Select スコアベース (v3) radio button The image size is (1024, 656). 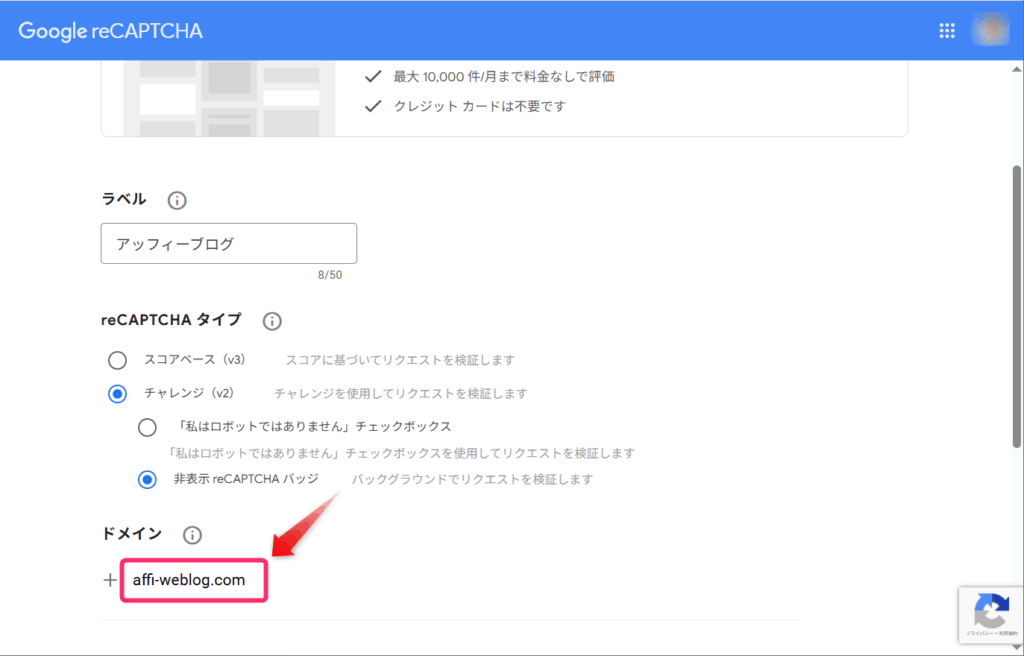point(118,360)
